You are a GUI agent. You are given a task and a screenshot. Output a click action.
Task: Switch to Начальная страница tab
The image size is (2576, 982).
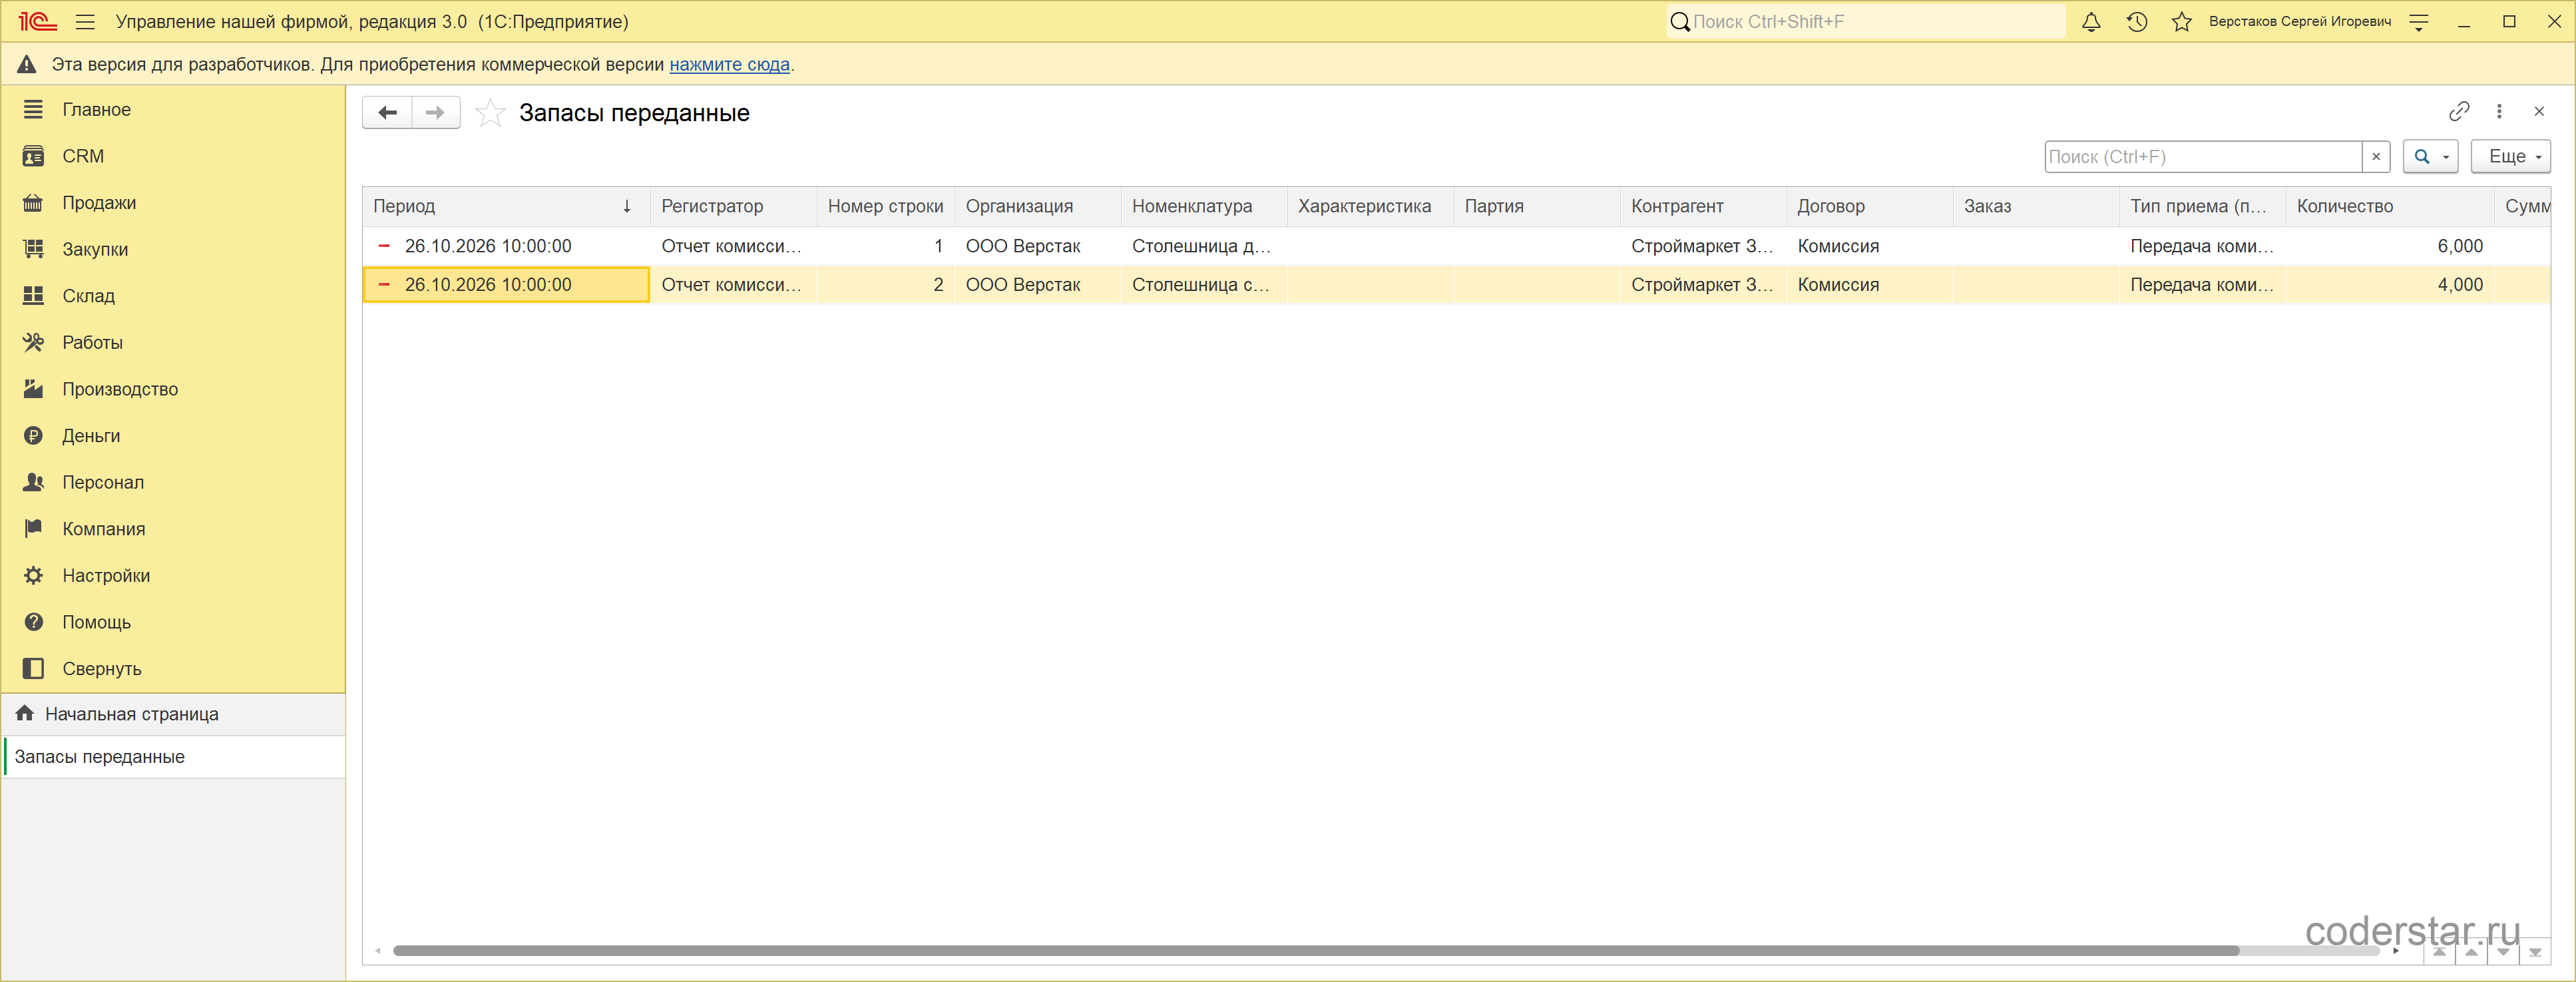(174, 714)
